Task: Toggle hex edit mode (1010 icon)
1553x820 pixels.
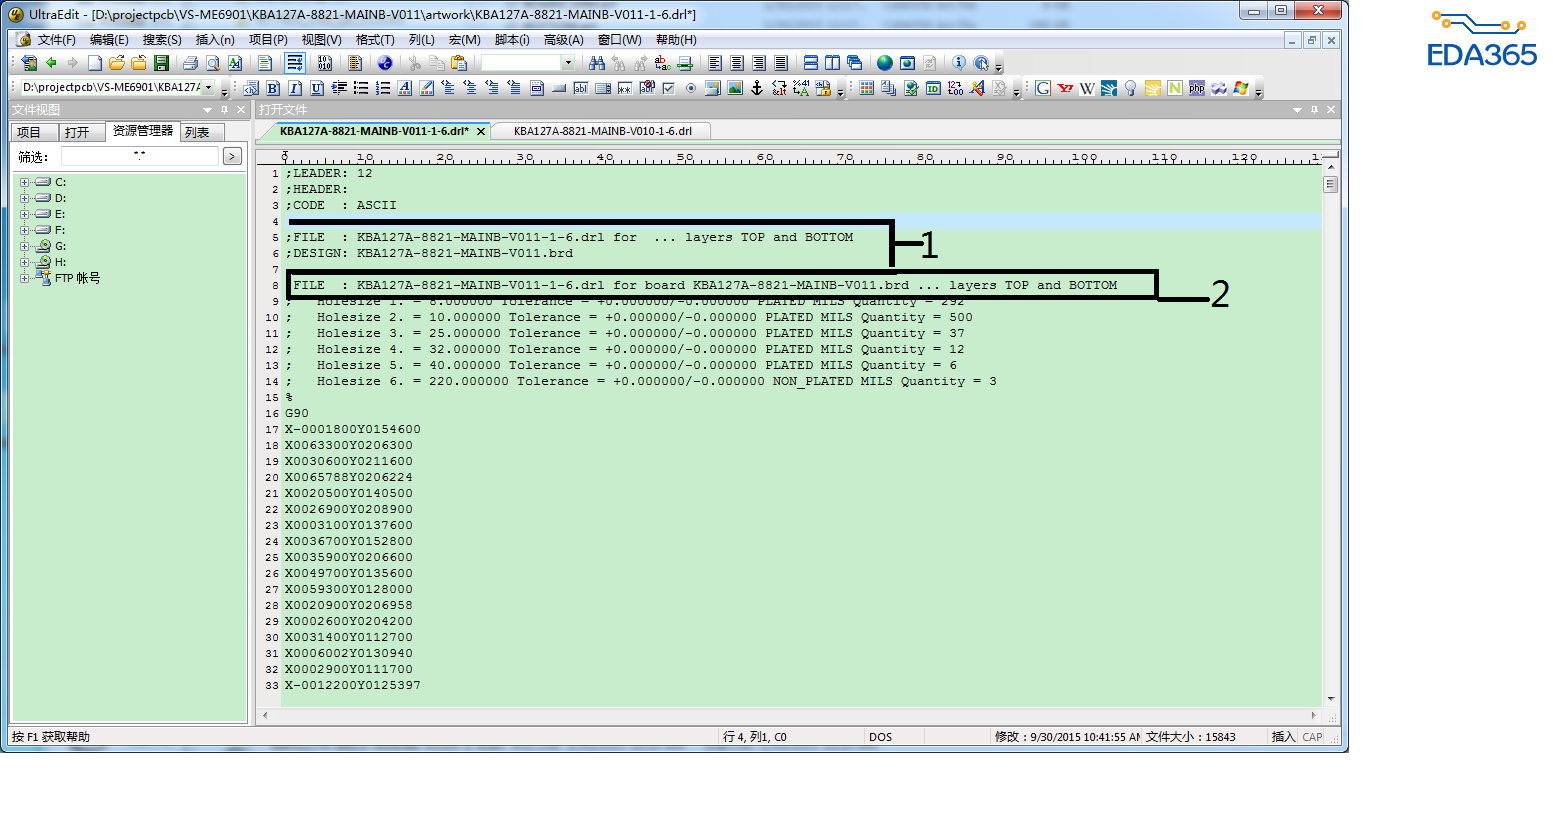Action: [x=324, y=63]
